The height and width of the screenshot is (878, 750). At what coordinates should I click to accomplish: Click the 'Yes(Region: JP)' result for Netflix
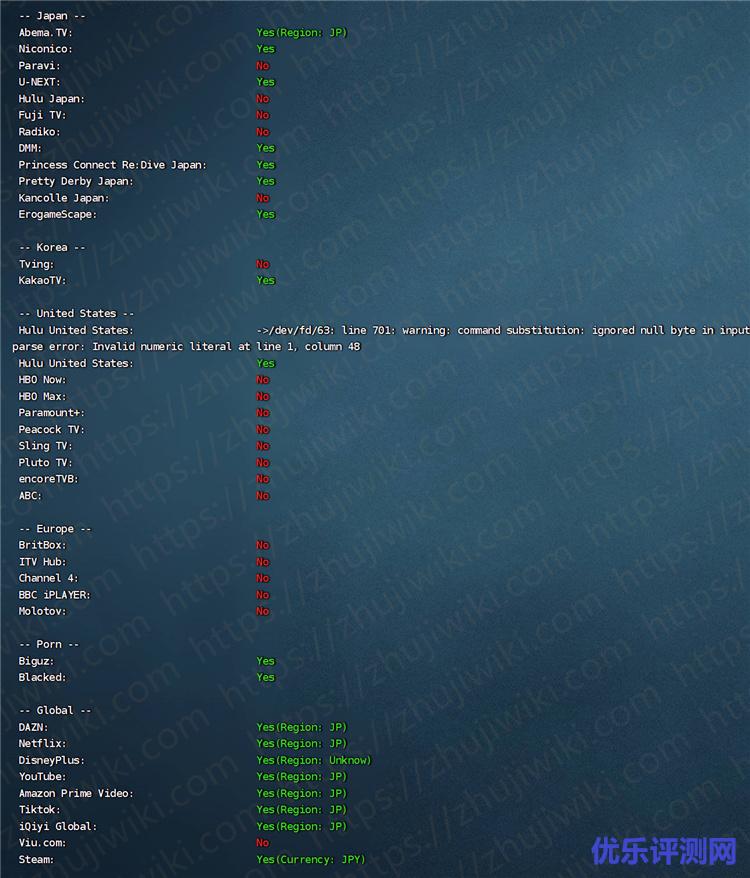[x=302, y=743]
